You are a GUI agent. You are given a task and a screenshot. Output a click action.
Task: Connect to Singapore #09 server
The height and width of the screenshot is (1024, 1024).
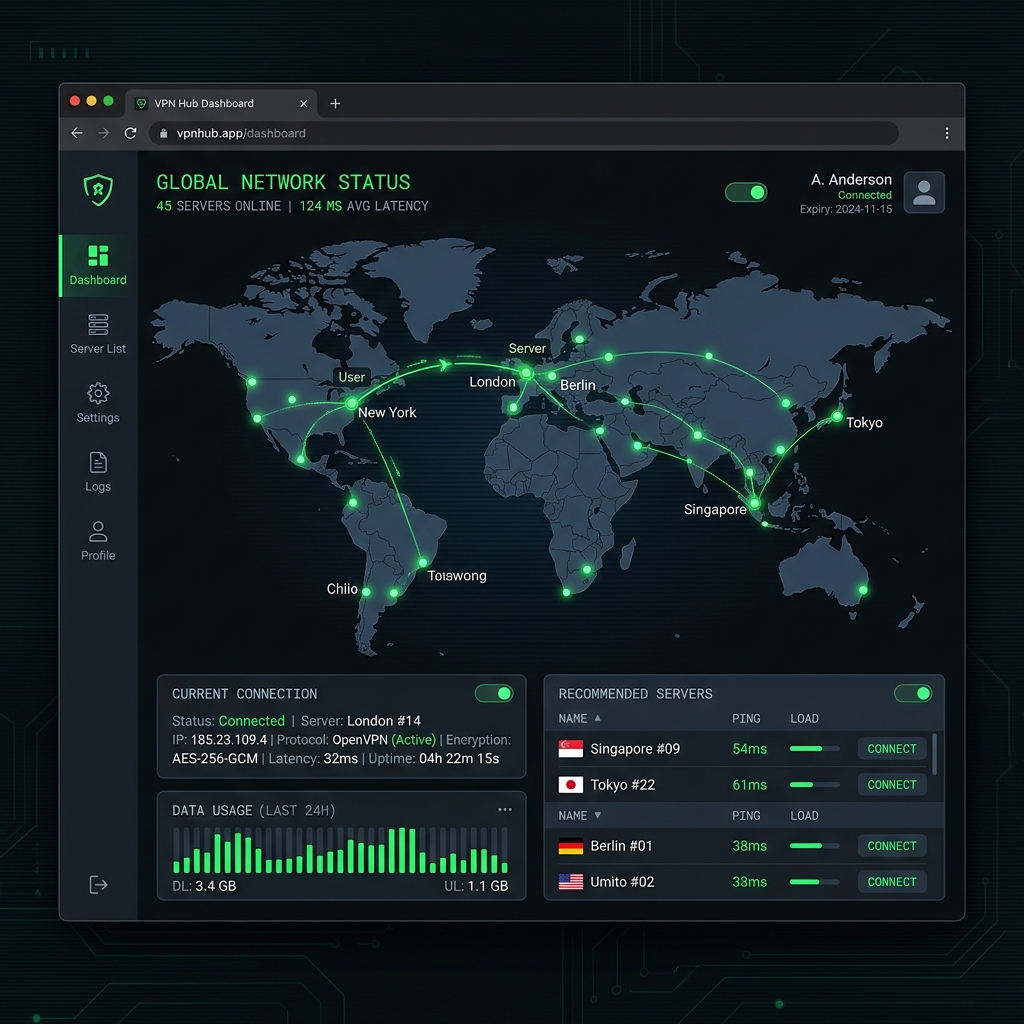point(891,748)
